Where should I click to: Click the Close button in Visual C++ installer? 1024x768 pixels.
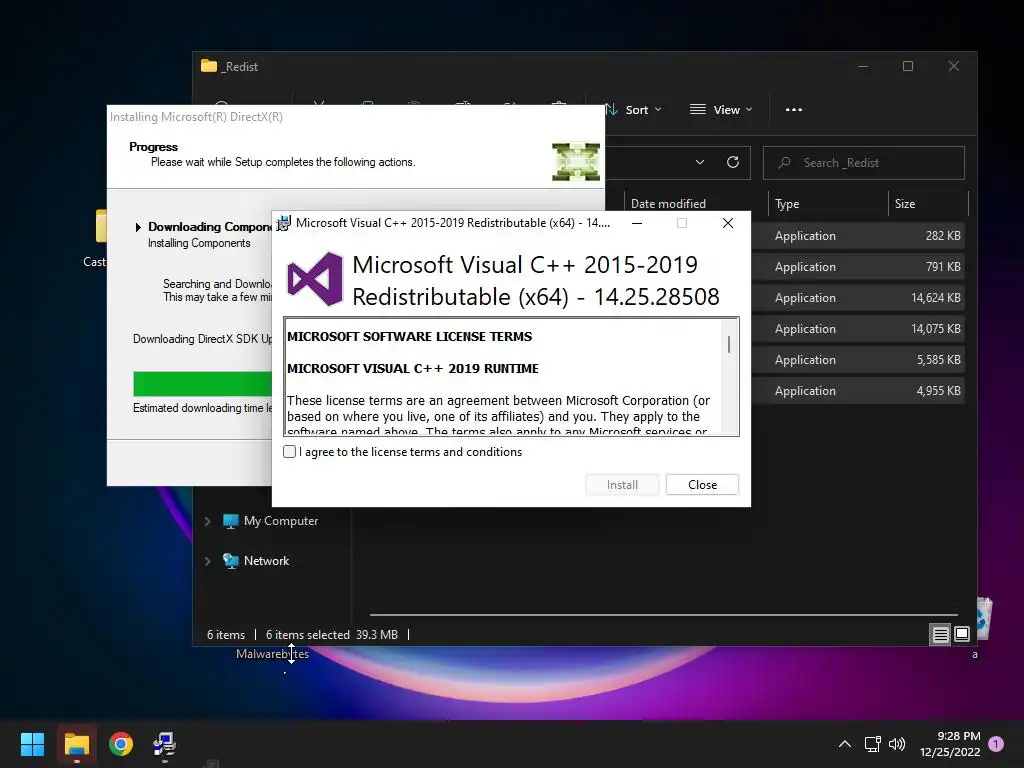pos(702,485)
